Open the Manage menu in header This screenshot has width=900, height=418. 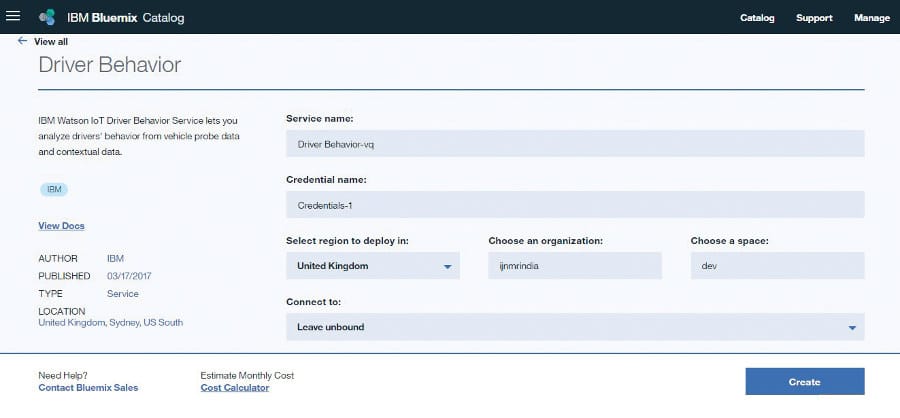(x=871, y=18)
